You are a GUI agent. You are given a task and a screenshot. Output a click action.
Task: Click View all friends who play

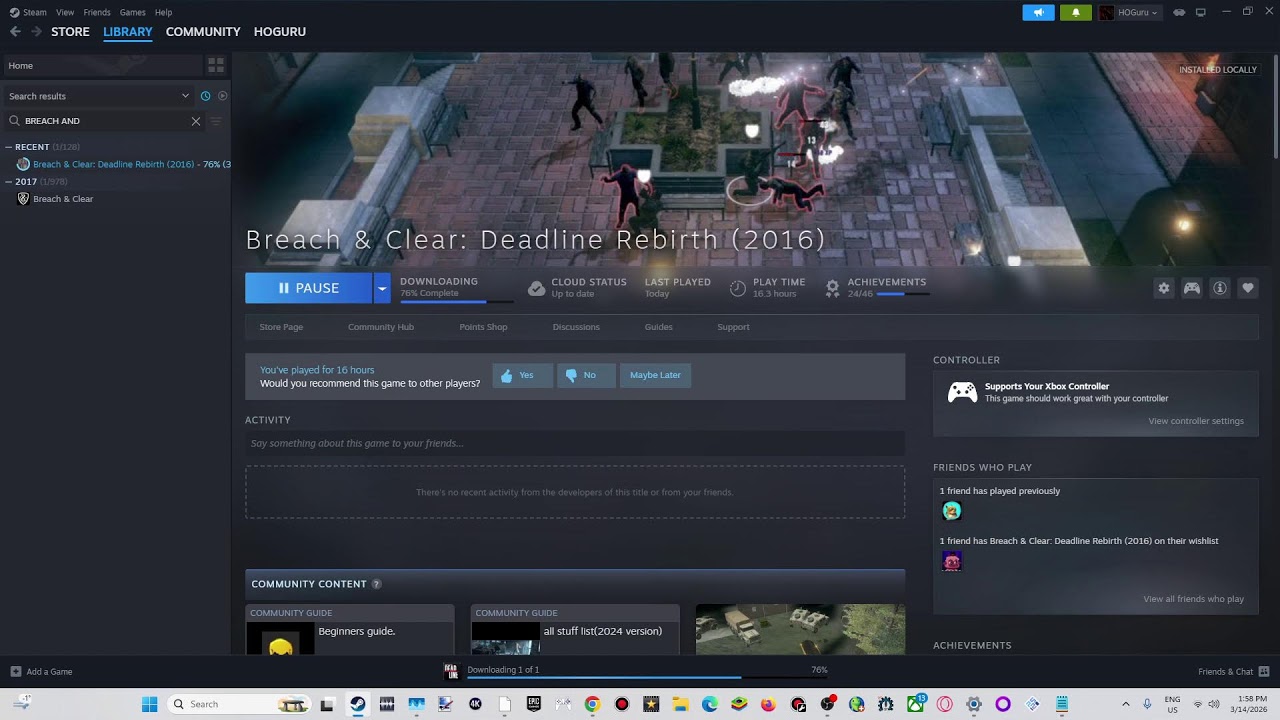click(1194, 599)
